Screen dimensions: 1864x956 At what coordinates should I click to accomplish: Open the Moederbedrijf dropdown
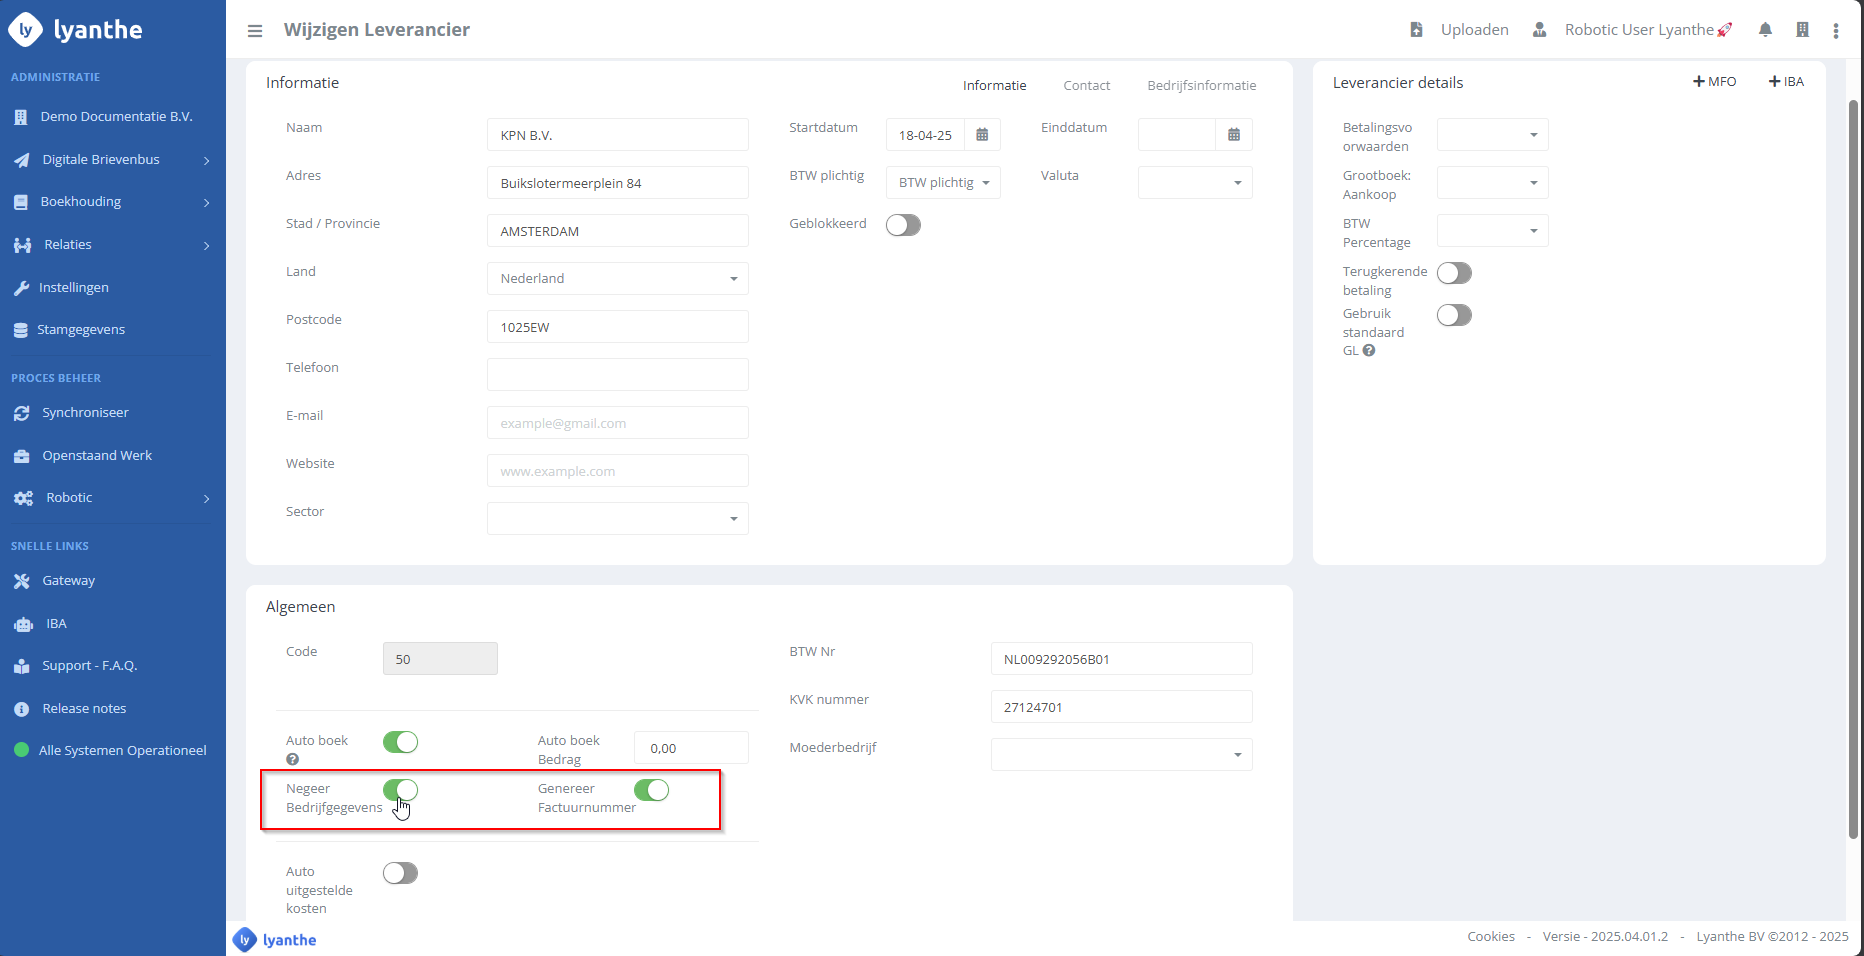1121,755
